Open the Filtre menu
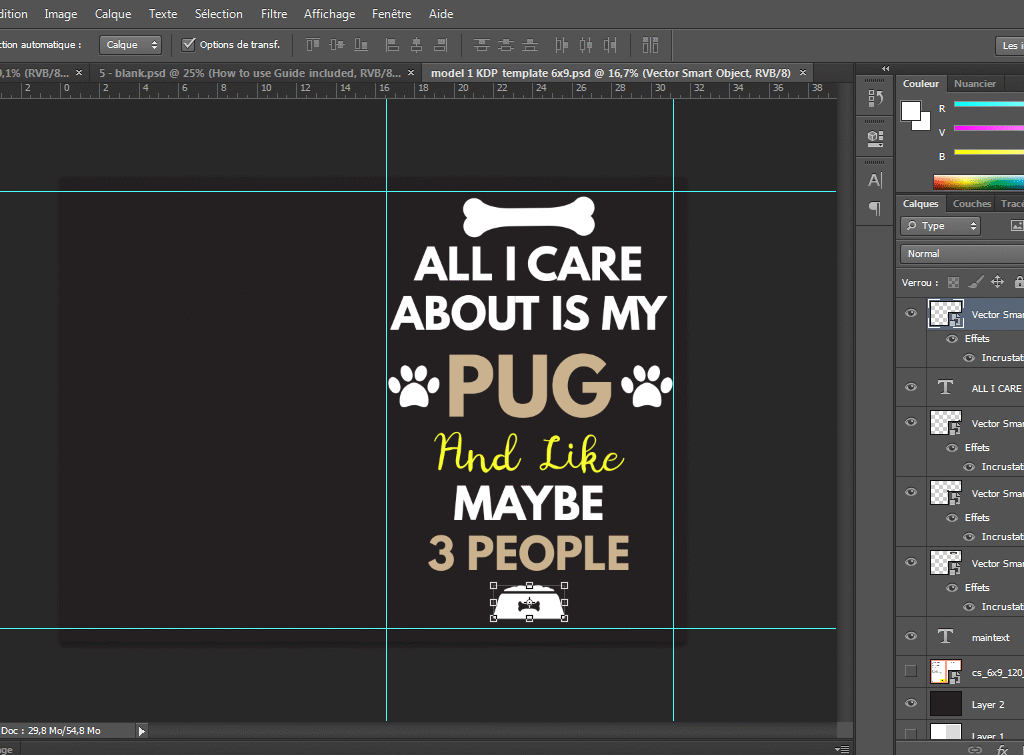This screenshot has height=755, width=1024. point(273,14)
